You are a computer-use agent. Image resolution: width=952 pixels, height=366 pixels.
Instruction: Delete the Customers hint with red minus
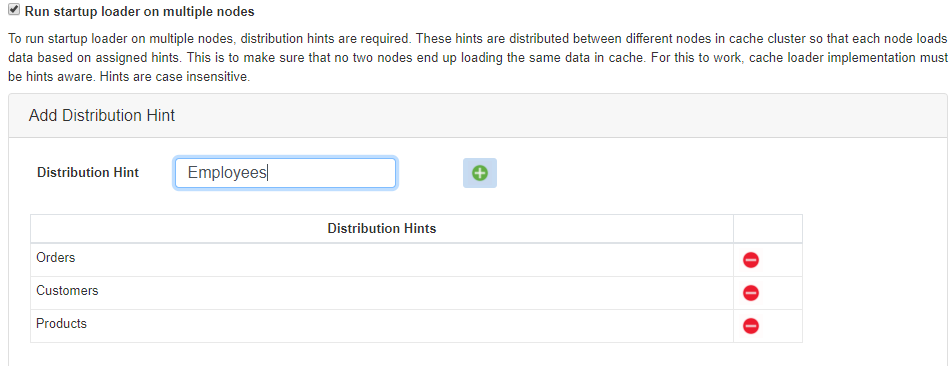(x=751, y=293)
